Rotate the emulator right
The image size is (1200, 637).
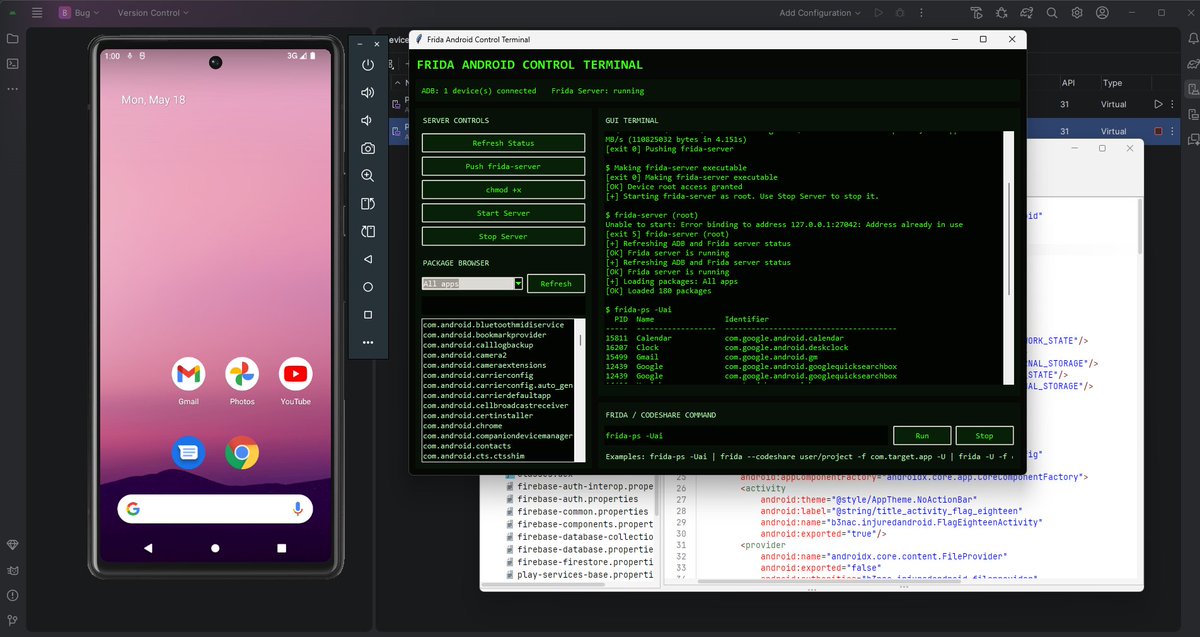point(368,231)
